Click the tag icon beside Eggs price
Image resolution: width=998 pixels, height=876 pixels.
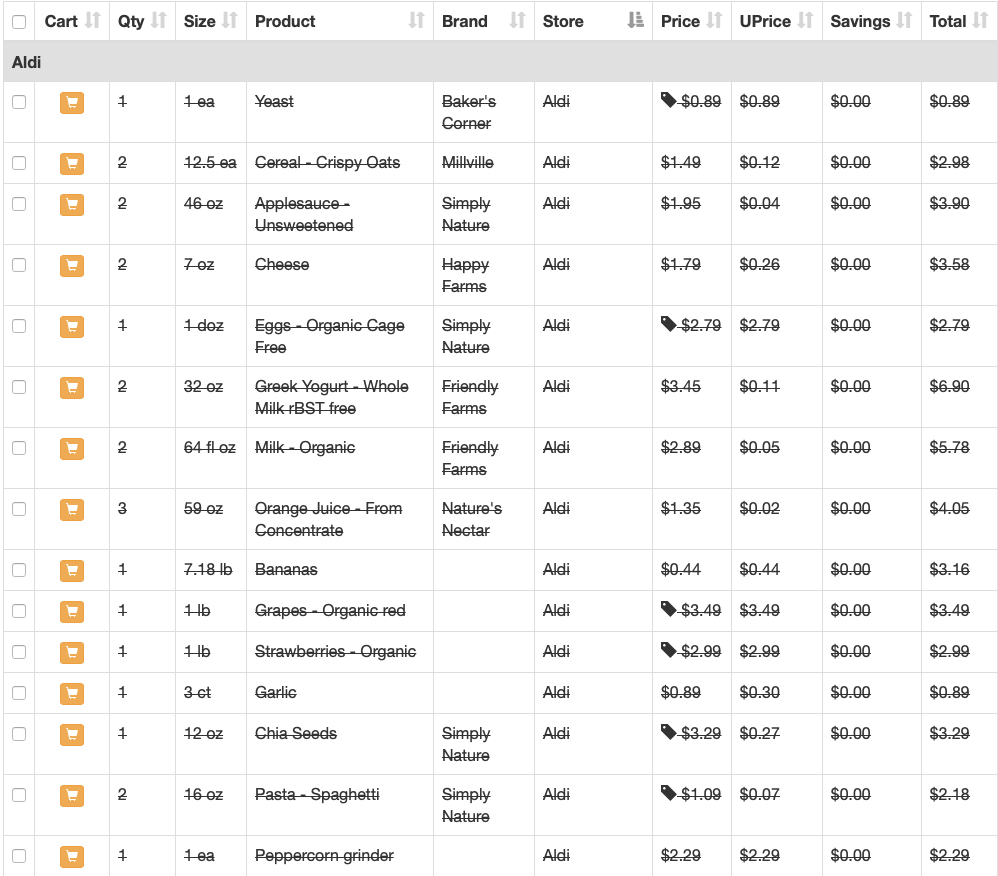pos(668,324)
